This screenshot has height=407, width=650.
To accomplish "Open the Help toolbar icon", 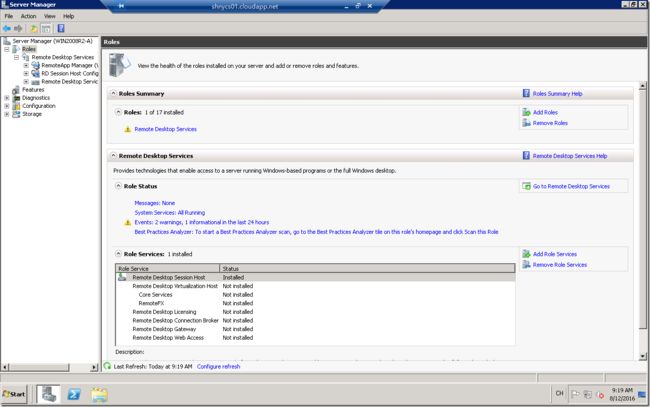I will pyautogui.click(x=61, y=28).
